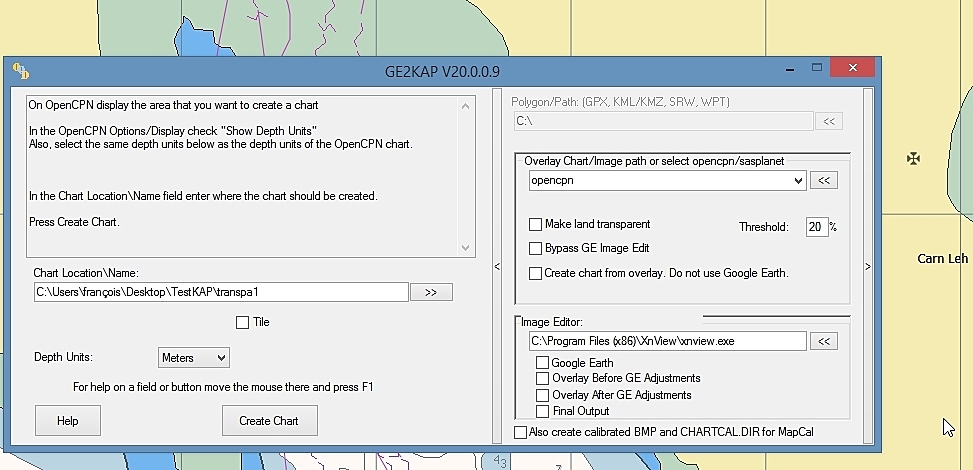This screenshot has height=470, width=973.
Task: Collapse panel with left arrow divider
Action: coord(497,266)
